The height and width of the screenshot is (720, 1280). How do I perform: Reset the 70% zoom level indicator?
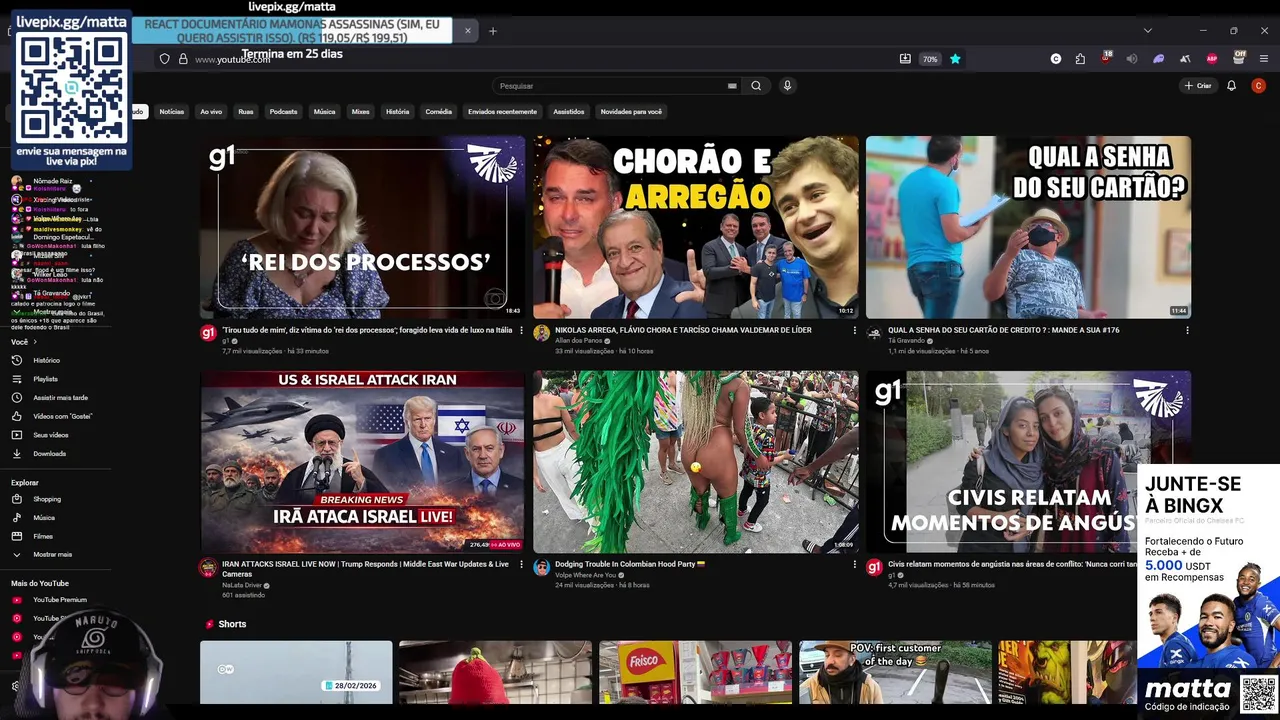(x=930, y=59)
